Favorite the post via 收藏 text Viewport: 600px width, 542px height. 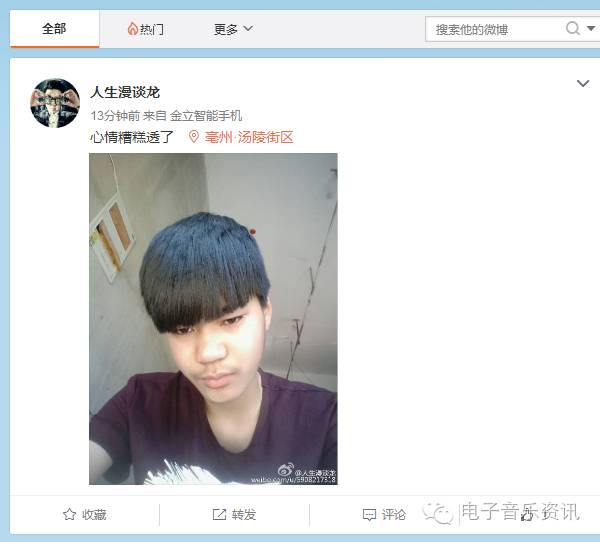(94, 514)
